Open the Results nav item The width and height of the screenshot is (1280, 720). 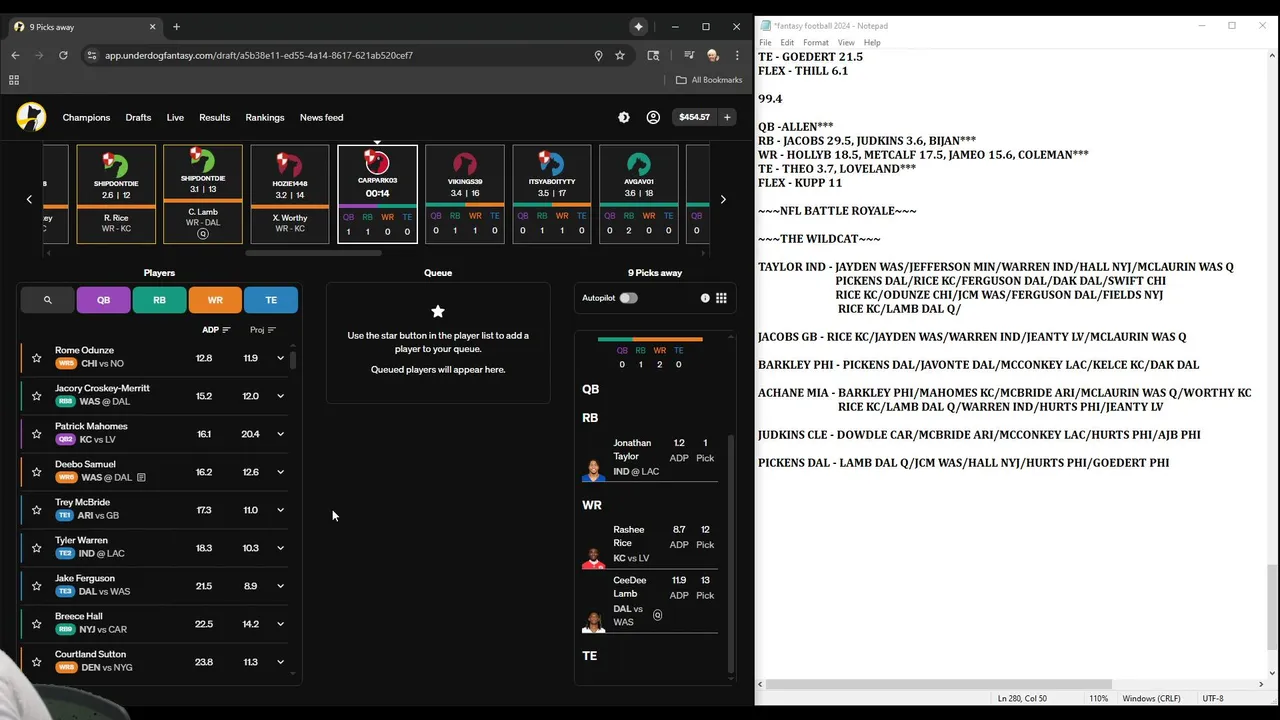pyautogui.click(x=214, y=117)
